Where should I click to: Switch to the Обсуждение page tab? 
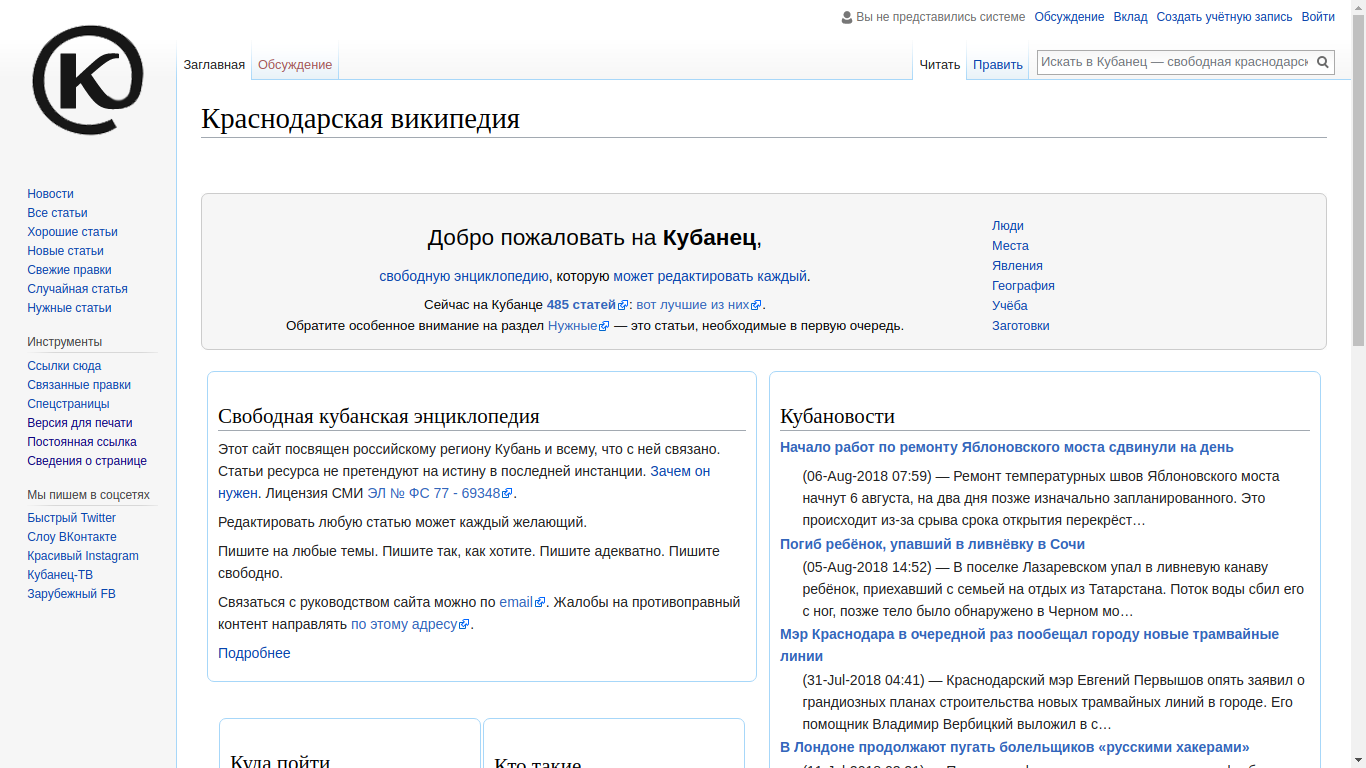[x=295, y=65]
